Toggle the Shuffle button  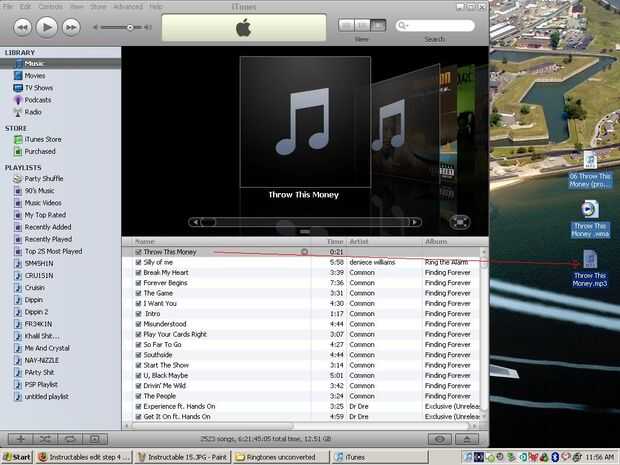tap(45, 439)
